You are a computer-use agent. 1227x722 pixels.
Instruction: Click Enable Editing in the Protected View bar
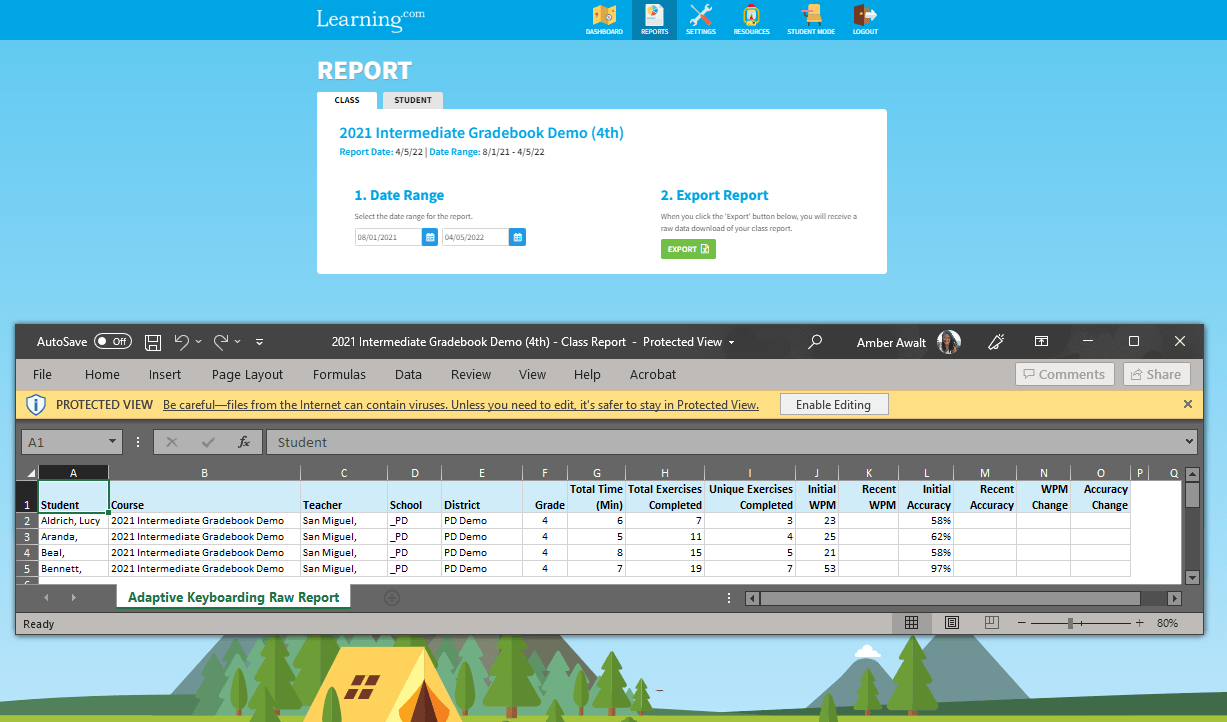click(x=834, y=404)
